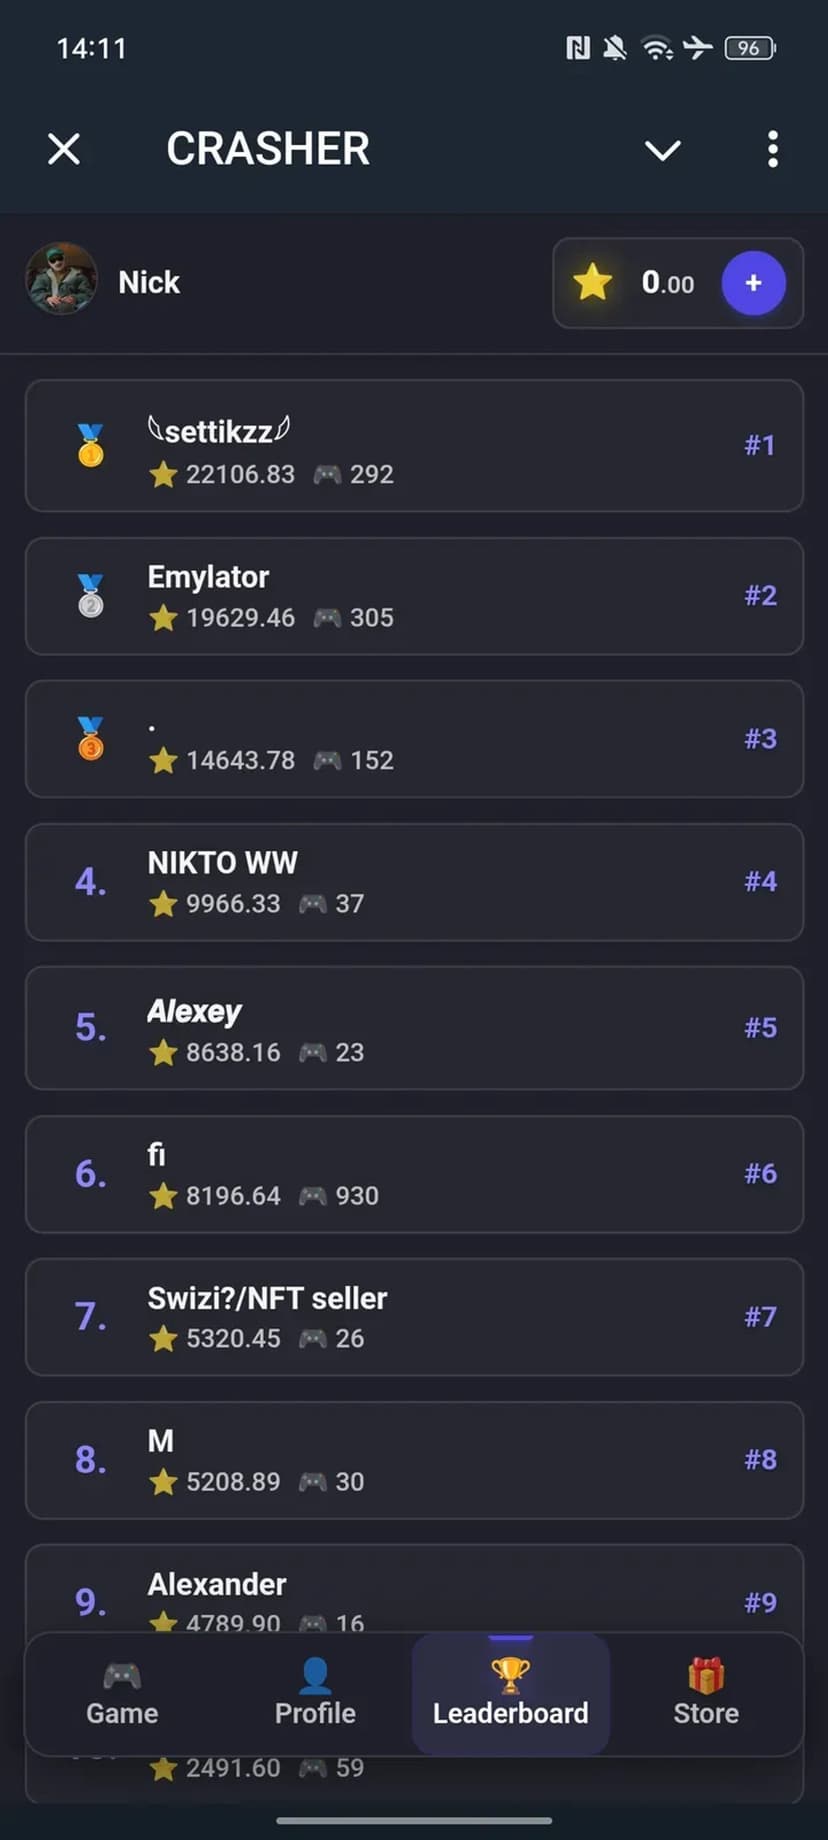Open NIKTO WW leaderboard entry

[414, 882]
